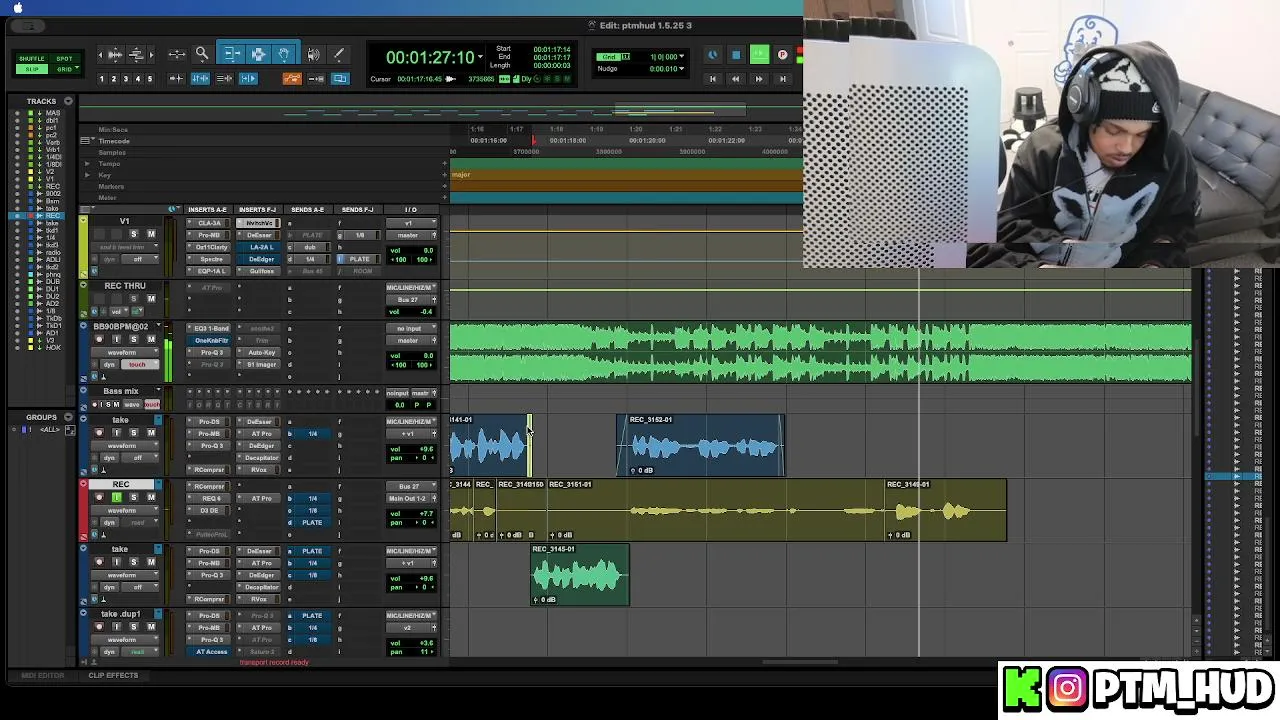Select the Pencil tool
The image size is (1280, 720).
pos(338,54)
